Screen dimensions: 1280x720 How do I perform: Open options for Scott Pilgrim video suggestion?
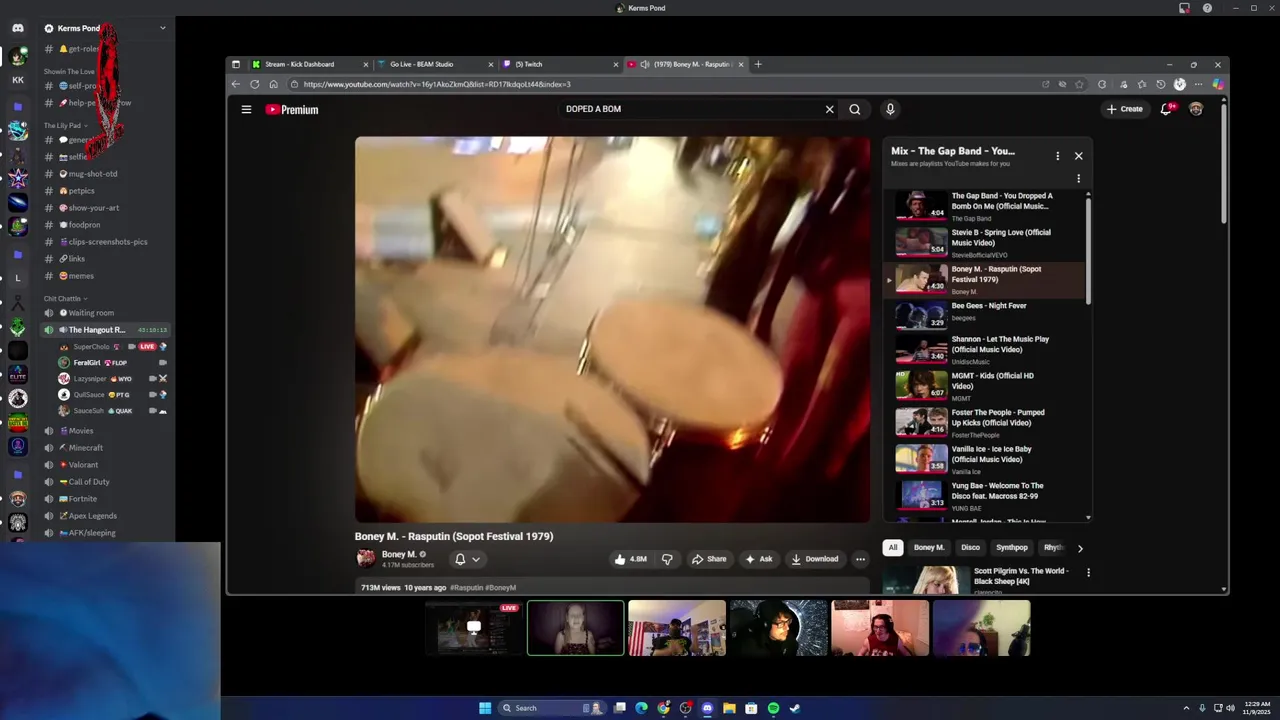[1088, 573]
